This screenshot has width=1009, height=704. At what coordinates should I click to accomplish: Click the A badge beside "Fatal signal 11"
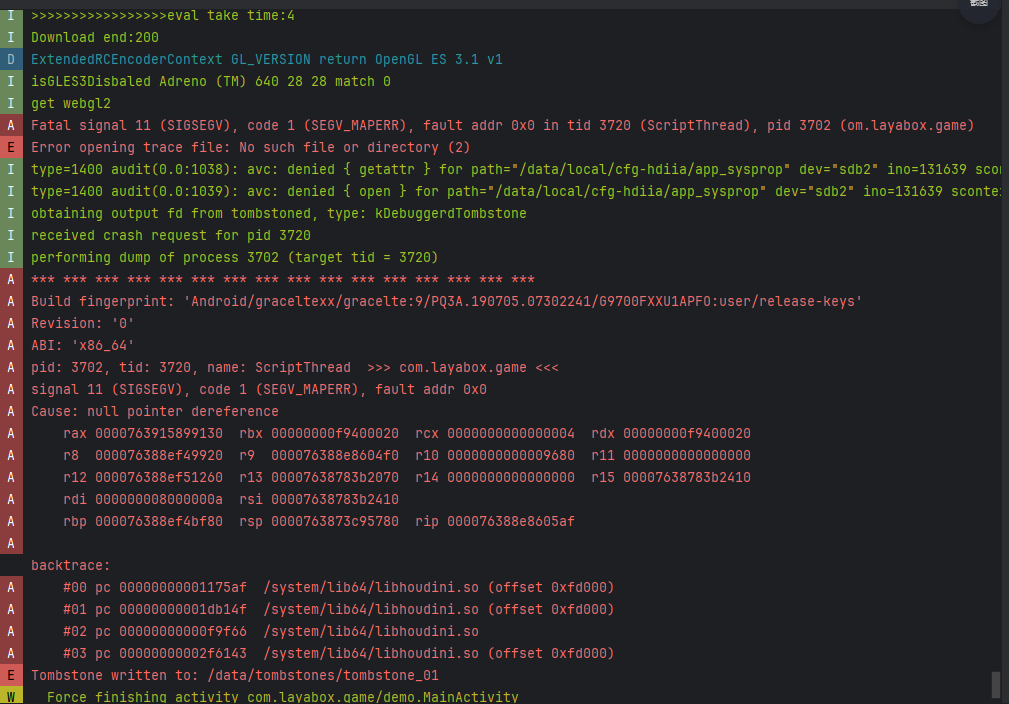click(x=10, y=125)
